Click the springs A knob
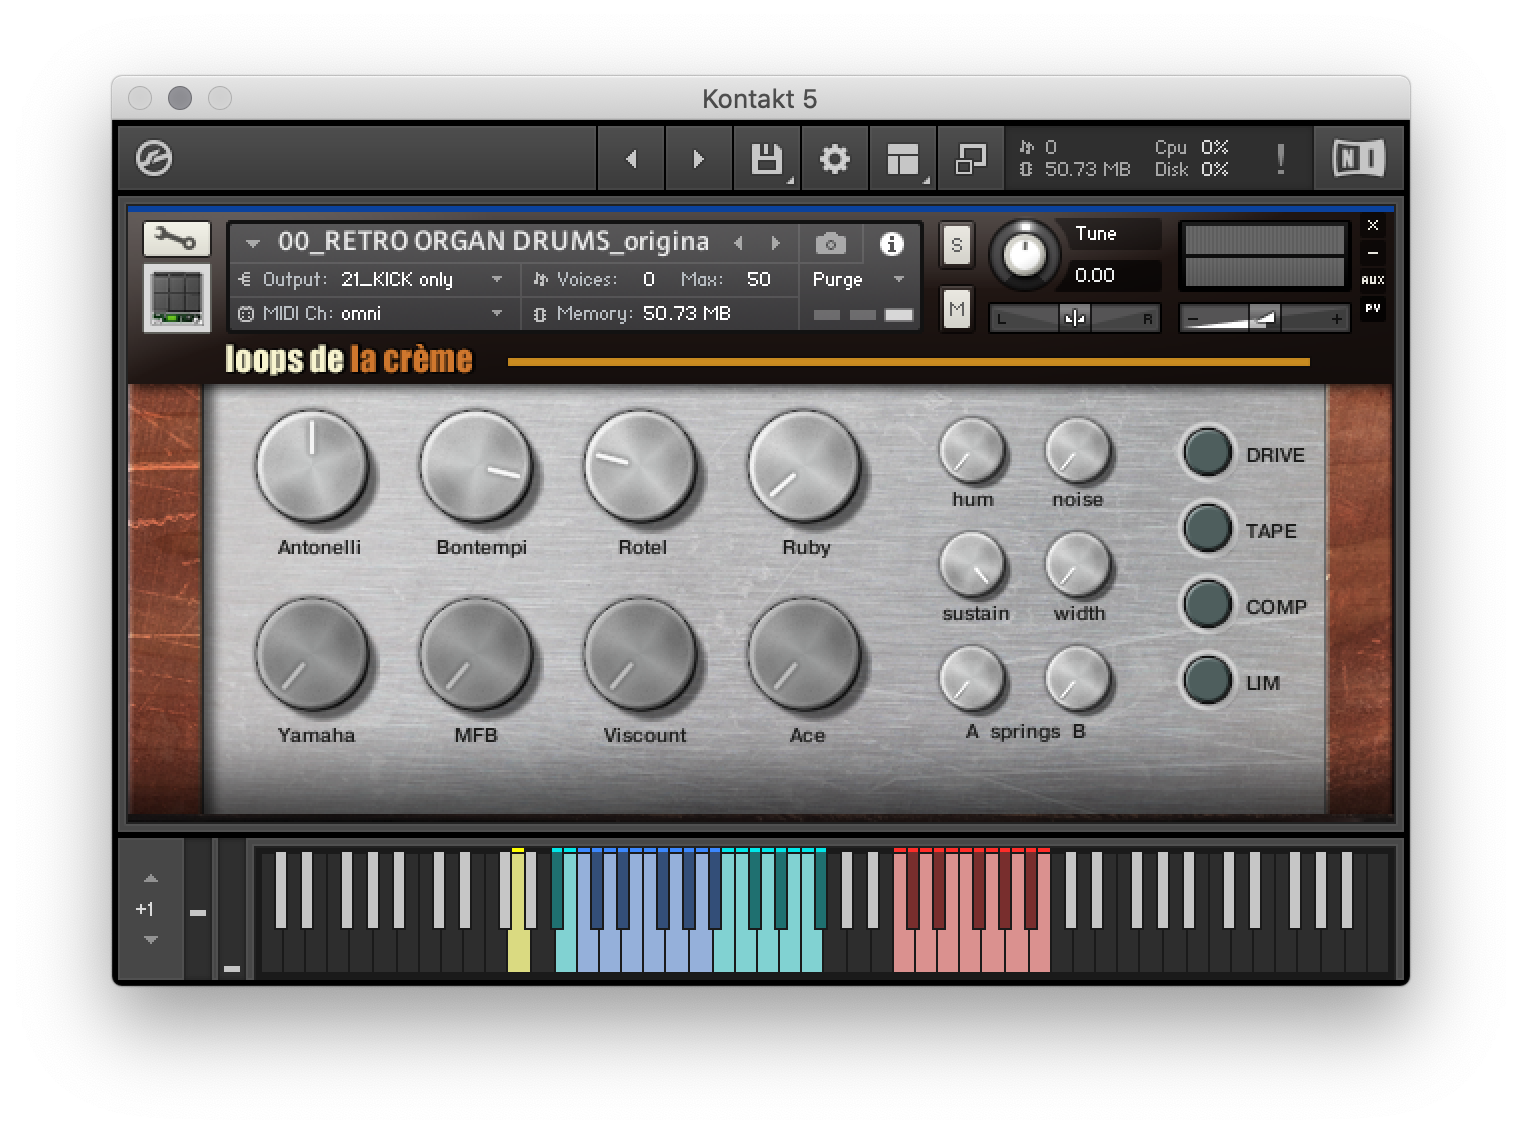The image size is (1522, 1134). tap(972, 678)
